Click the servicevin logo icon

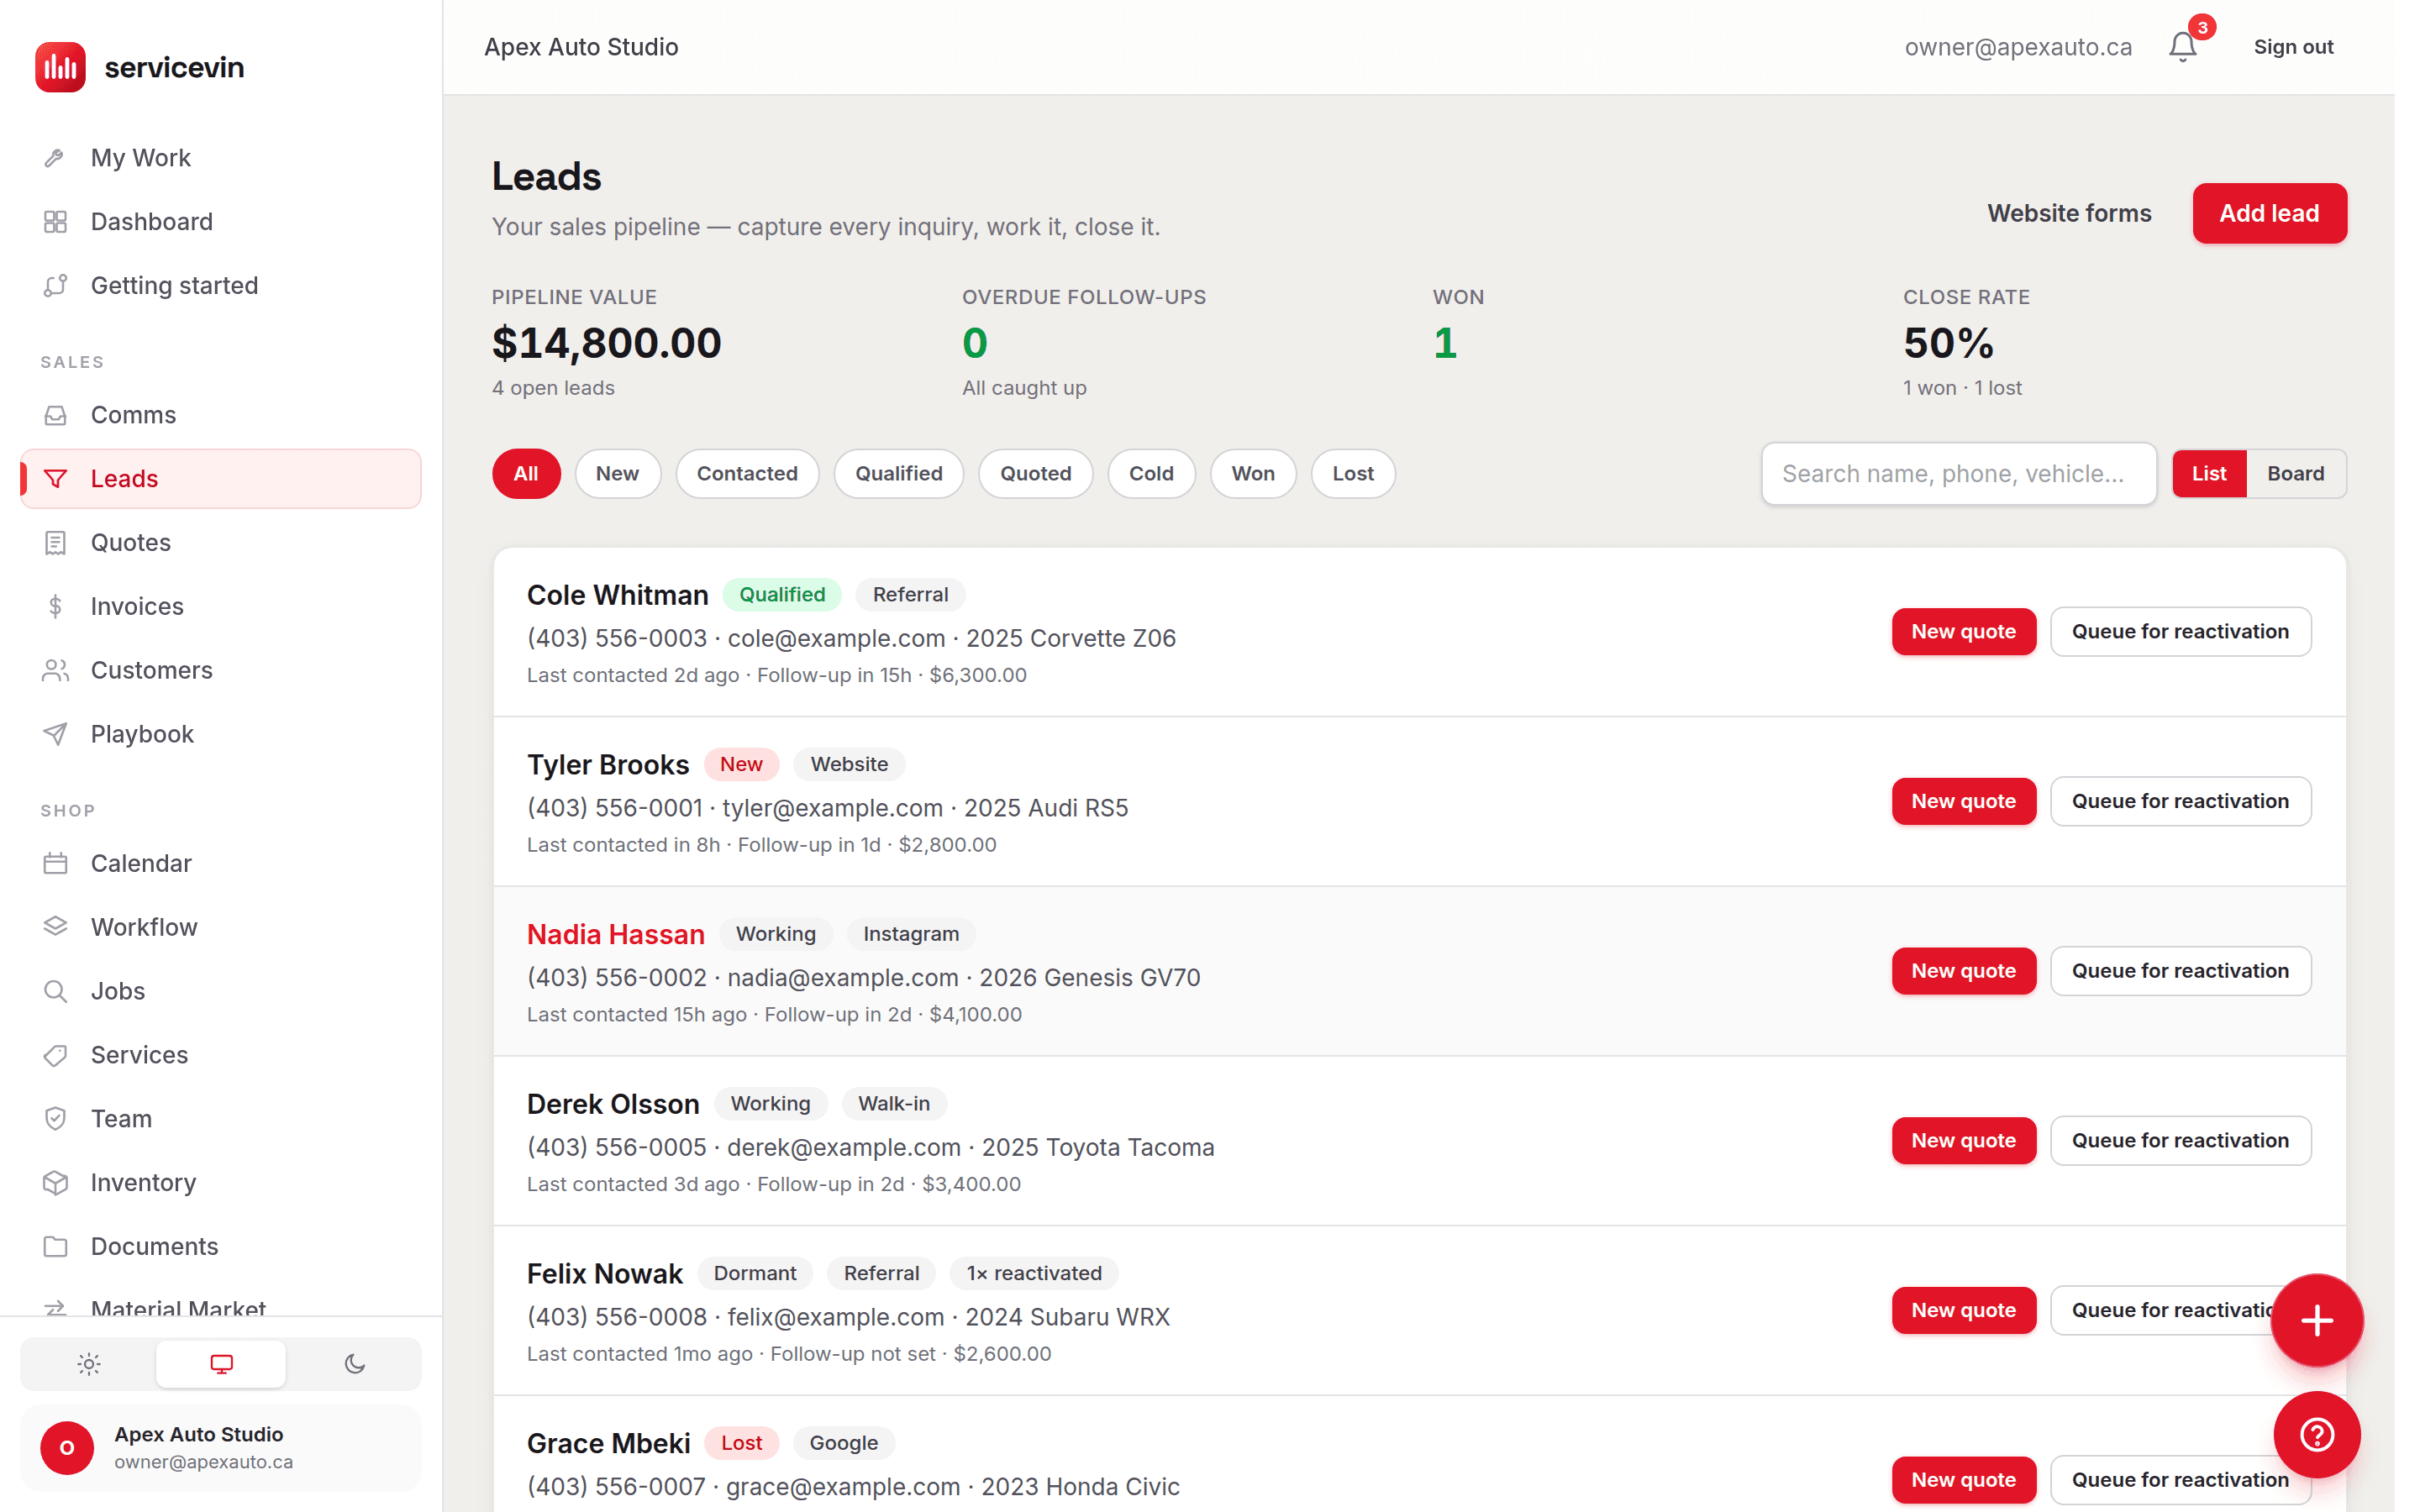click(x=60, y=67)
